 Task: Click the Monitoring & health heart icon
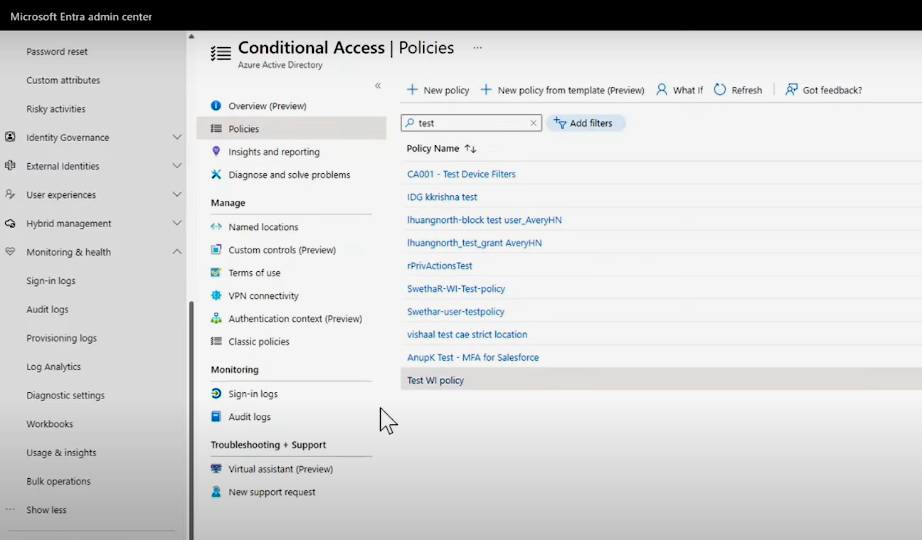pos(10,251)
